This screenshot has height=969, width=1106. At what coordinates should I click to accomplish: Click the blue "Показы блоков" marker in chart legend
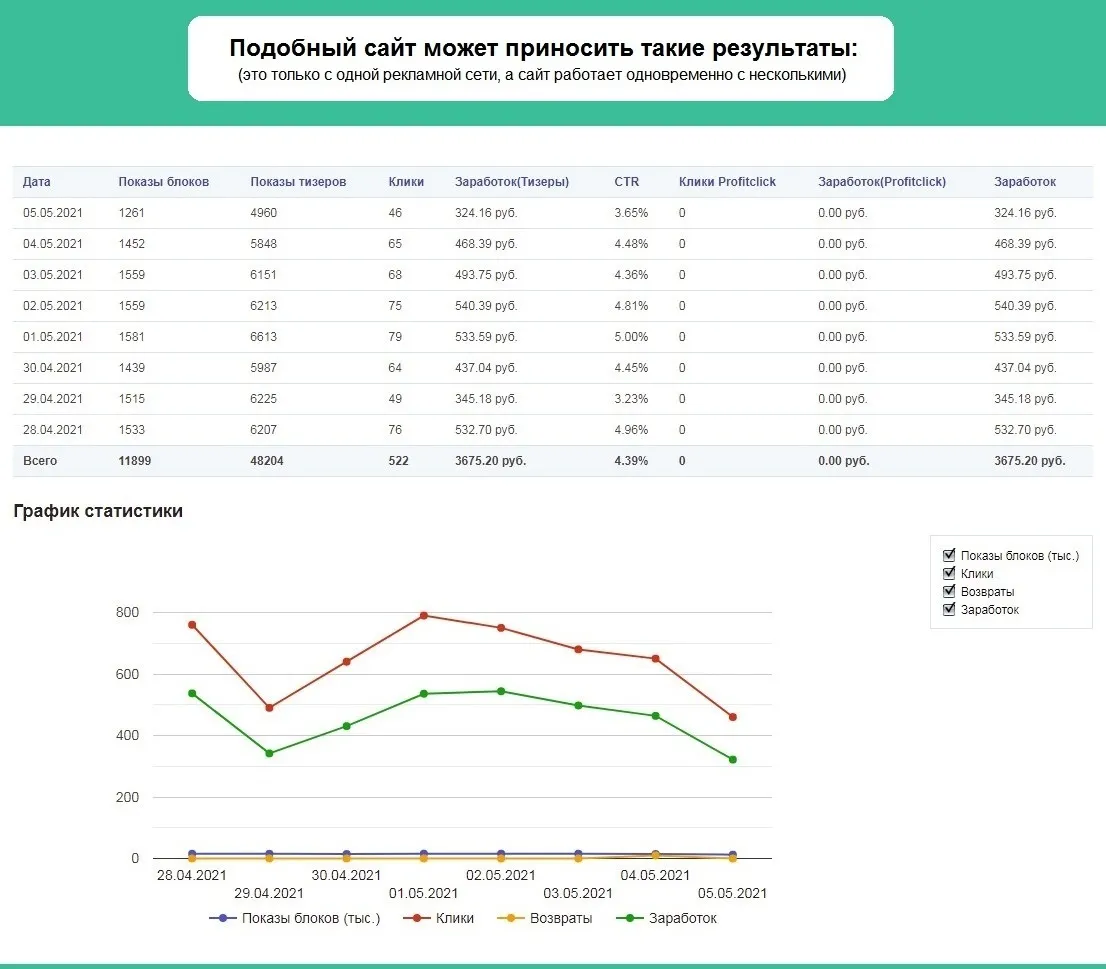[x=223, y=918]
